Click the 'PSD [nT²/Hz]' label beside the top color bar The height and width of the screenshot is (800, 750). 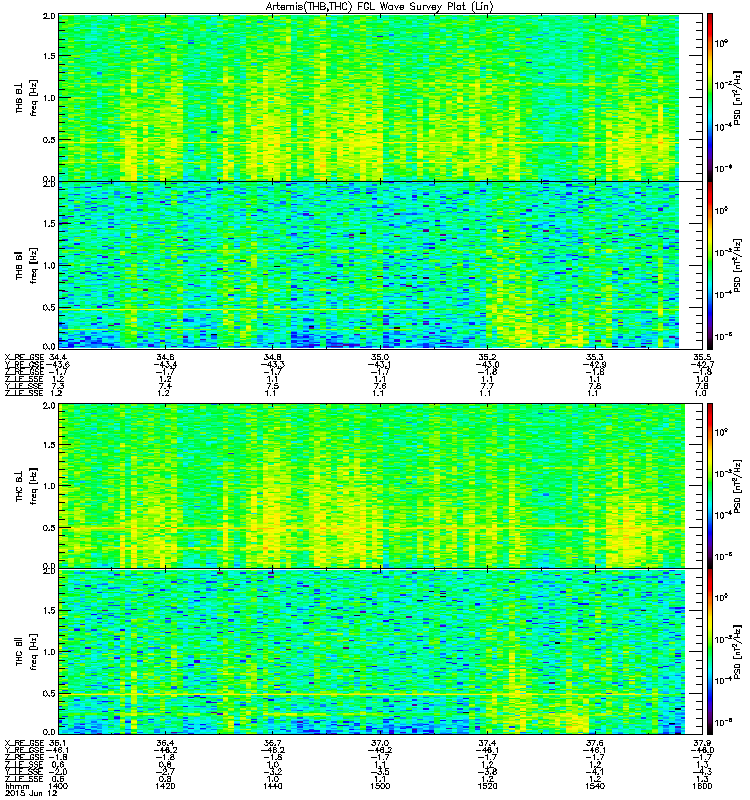(737, 98)
